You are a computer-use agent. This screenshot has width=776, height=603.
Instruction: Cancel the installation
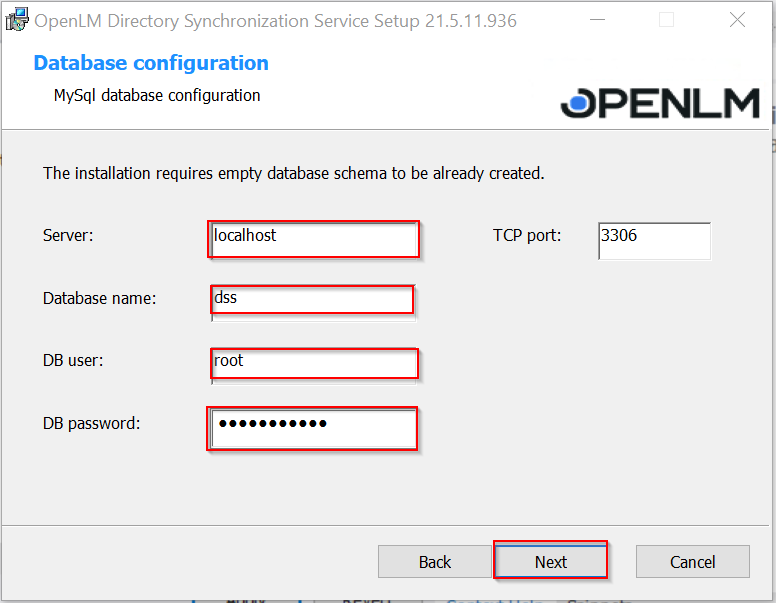point(692,562)
